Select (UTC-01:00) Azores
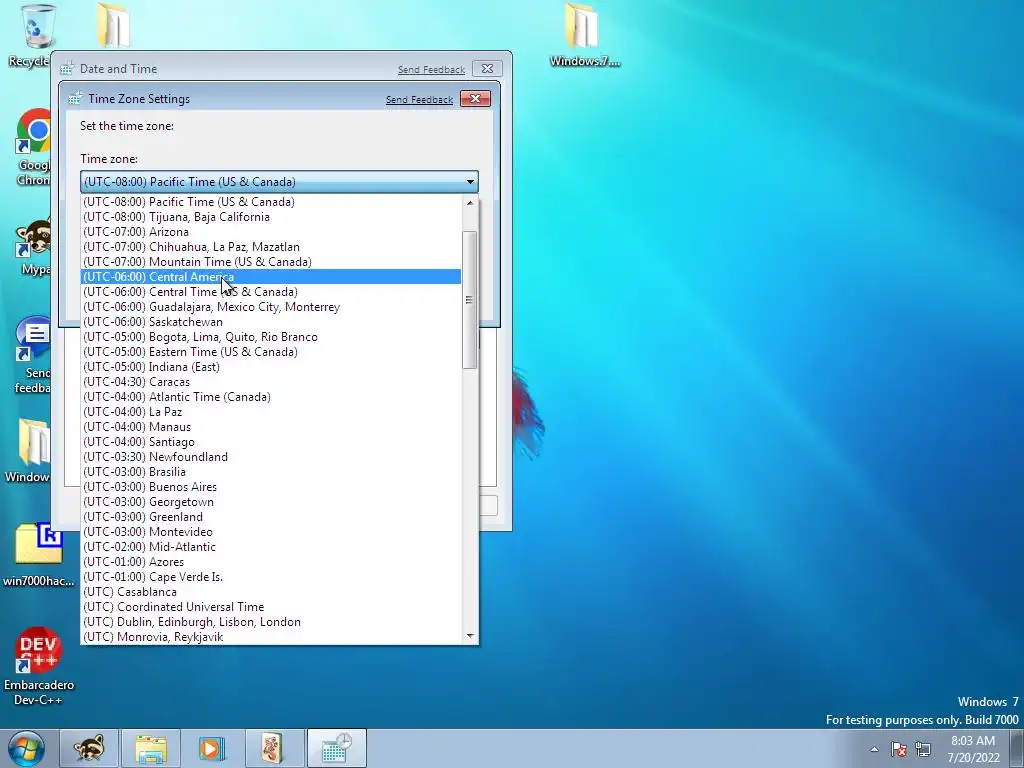1024x768 pixels. tap(271, 562)
